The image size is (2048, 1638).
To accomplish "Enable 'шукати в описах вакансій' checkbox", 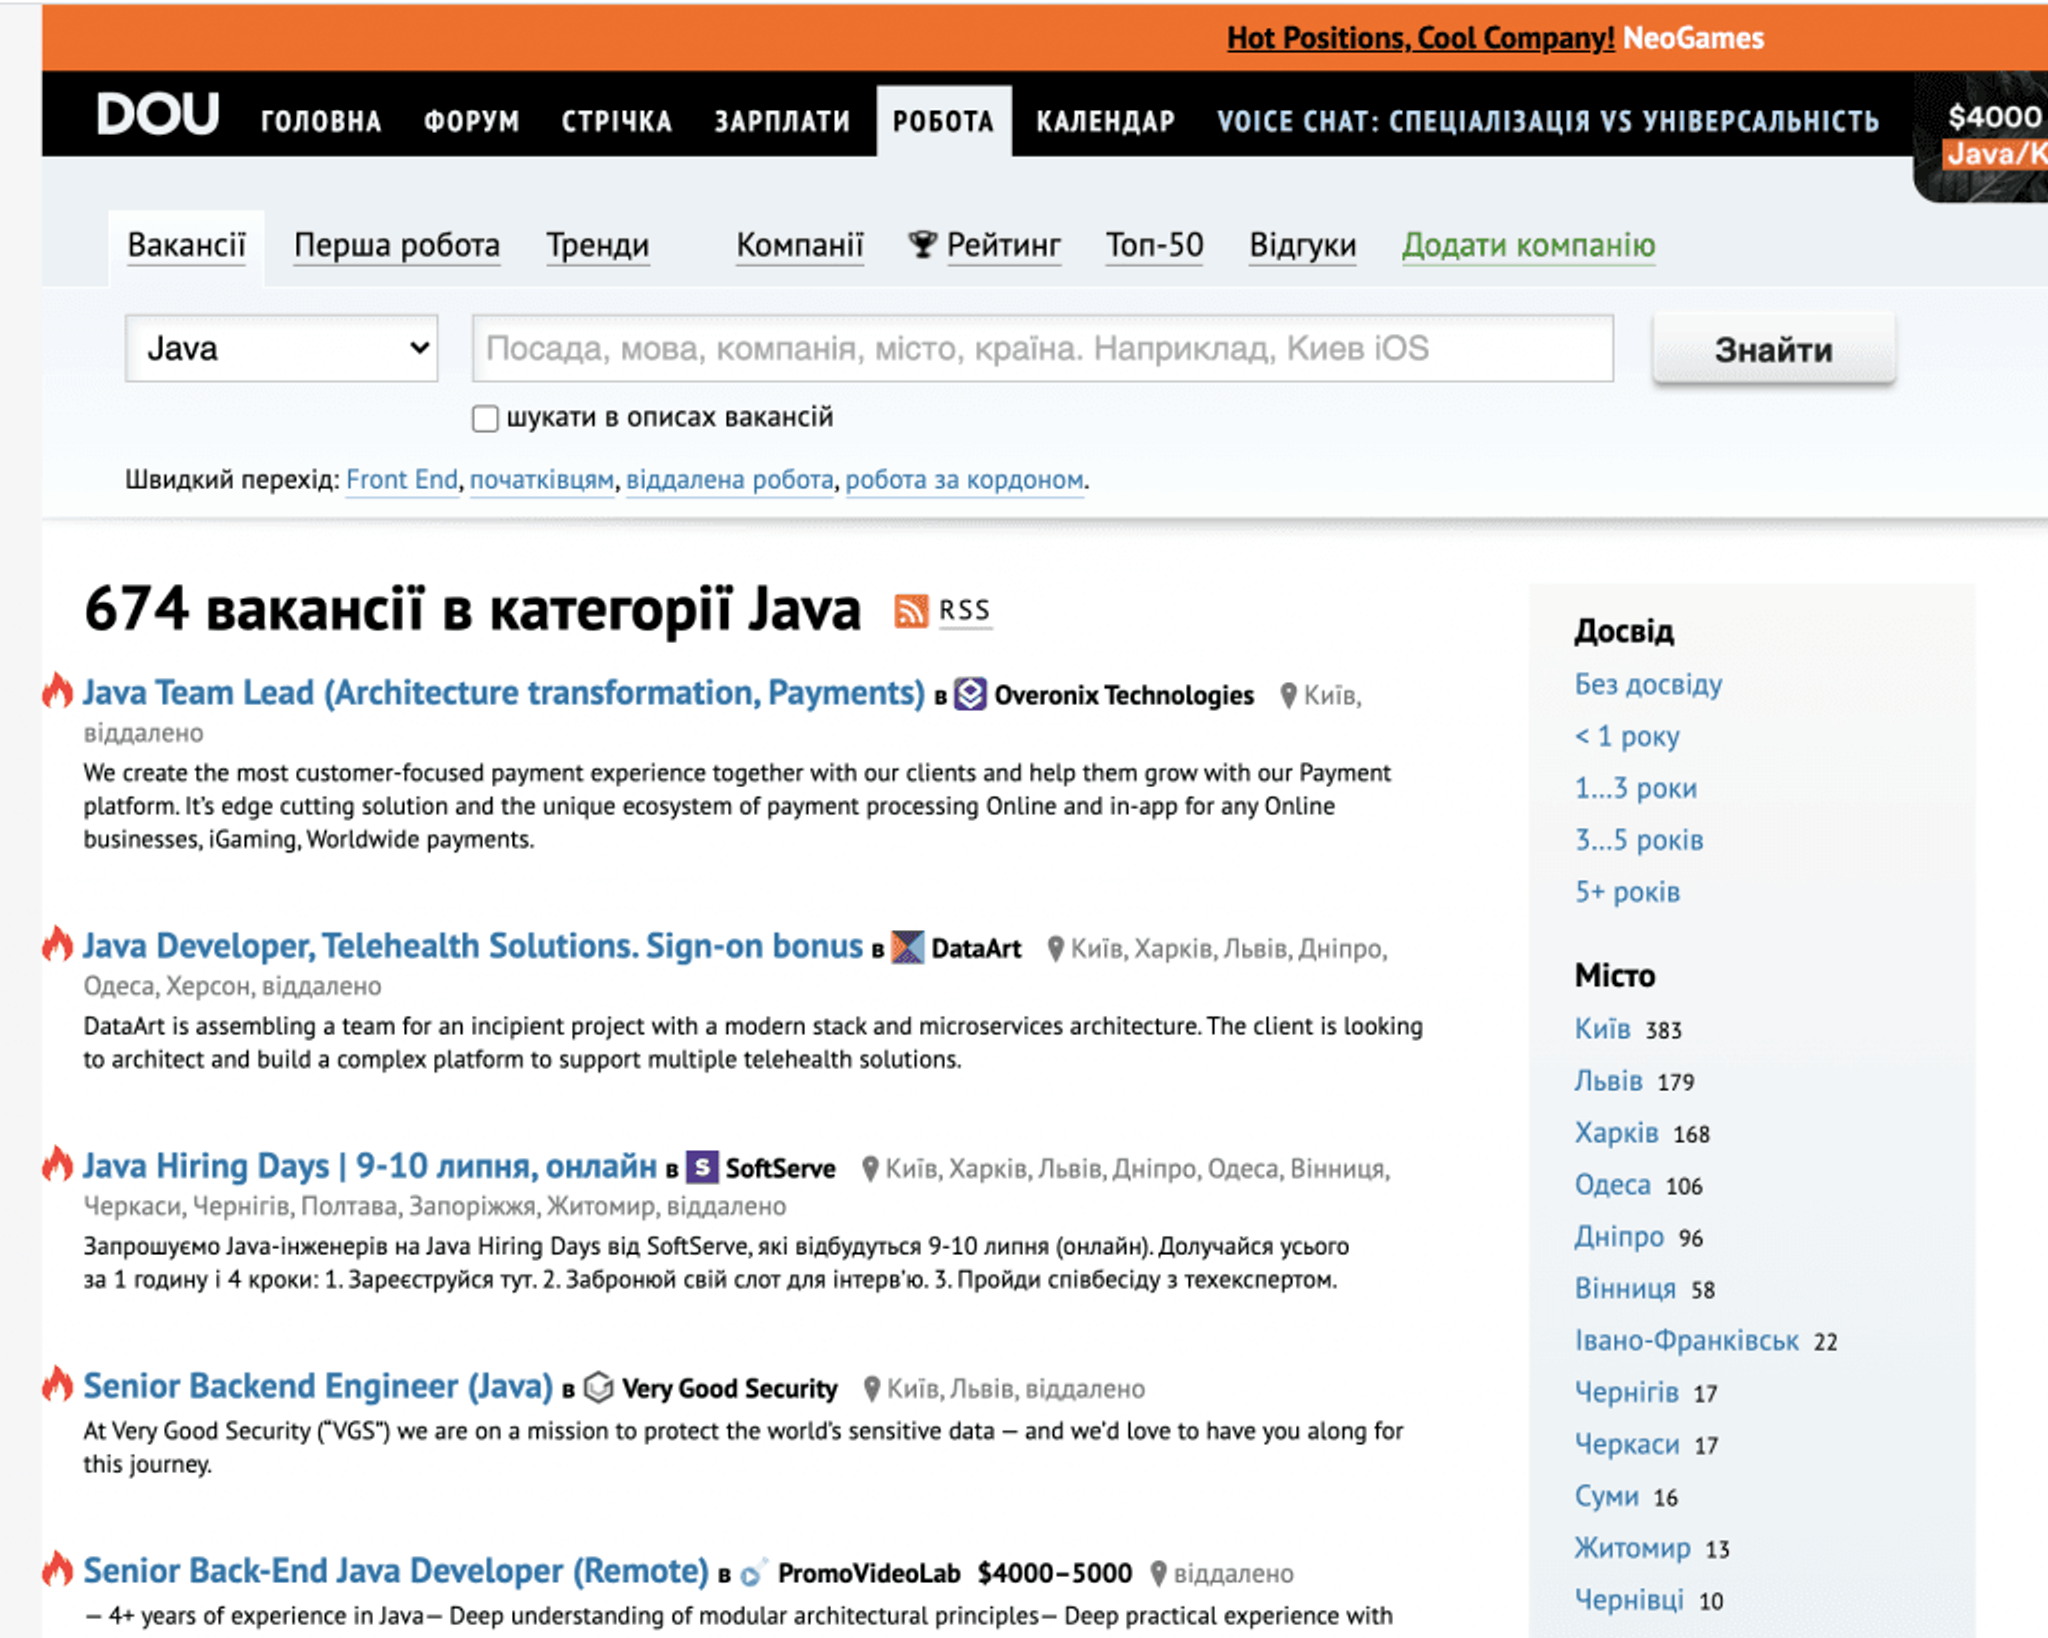I will click(485, 418).
